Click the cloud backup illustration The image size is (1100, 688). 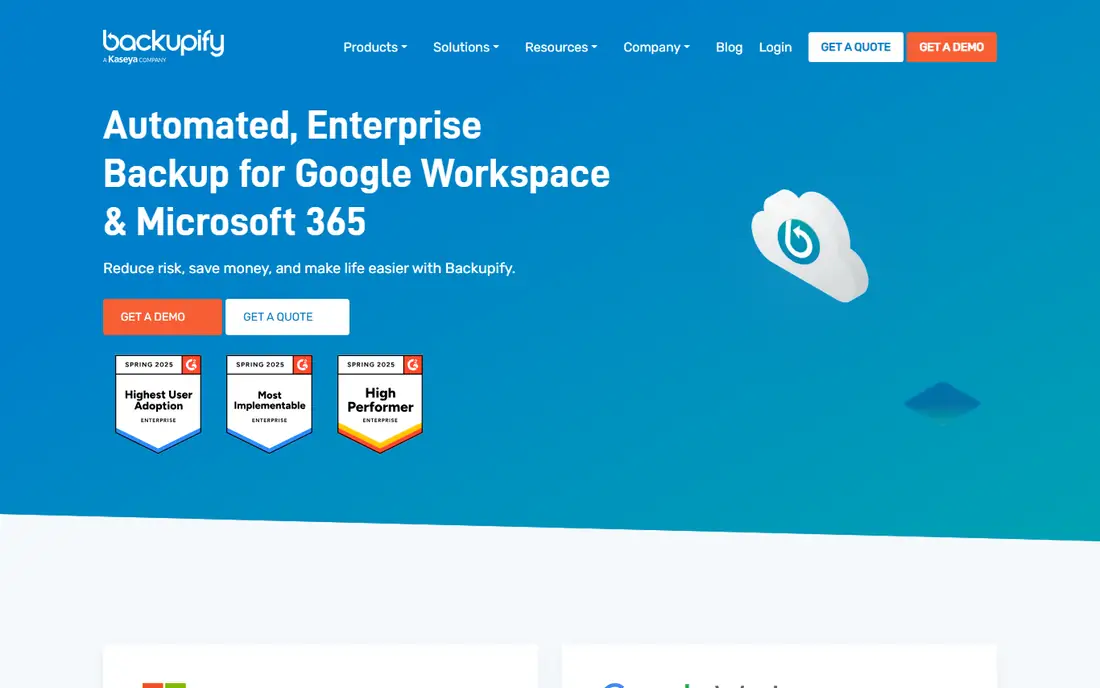pos(810,245)
